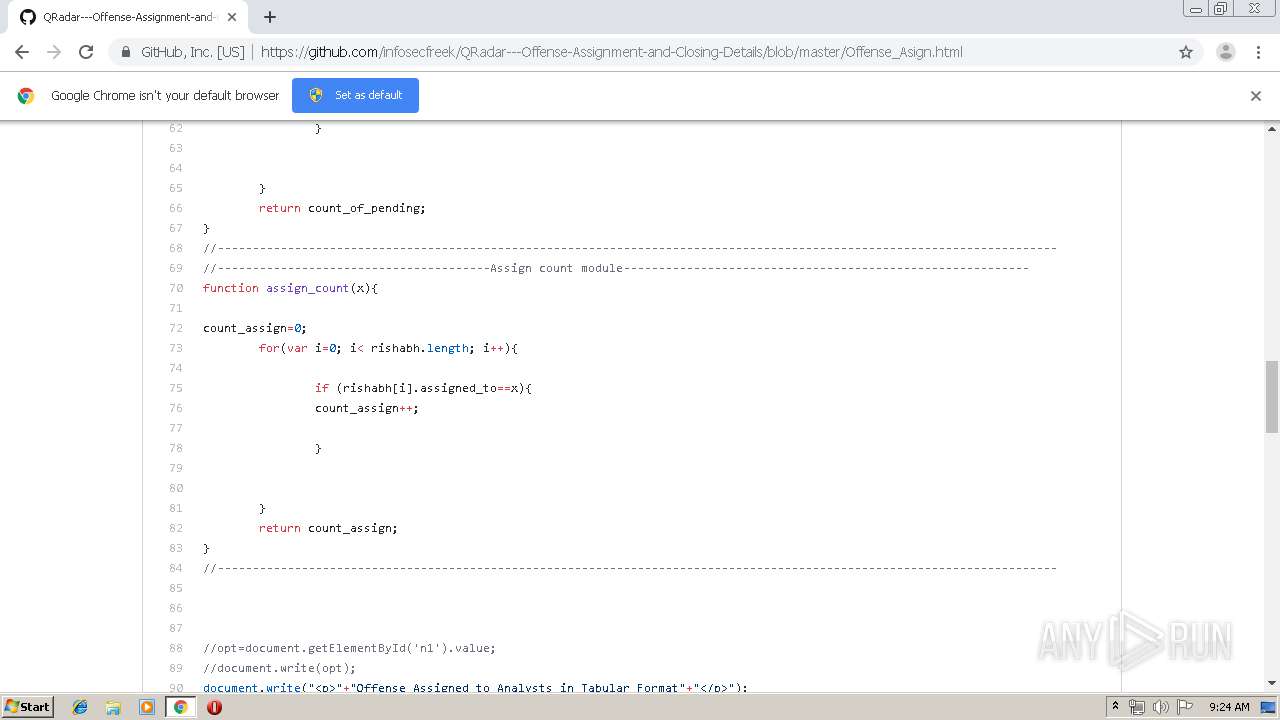Click the 'for(var i=0; i< rishabh.length' line

pos(388,348)
